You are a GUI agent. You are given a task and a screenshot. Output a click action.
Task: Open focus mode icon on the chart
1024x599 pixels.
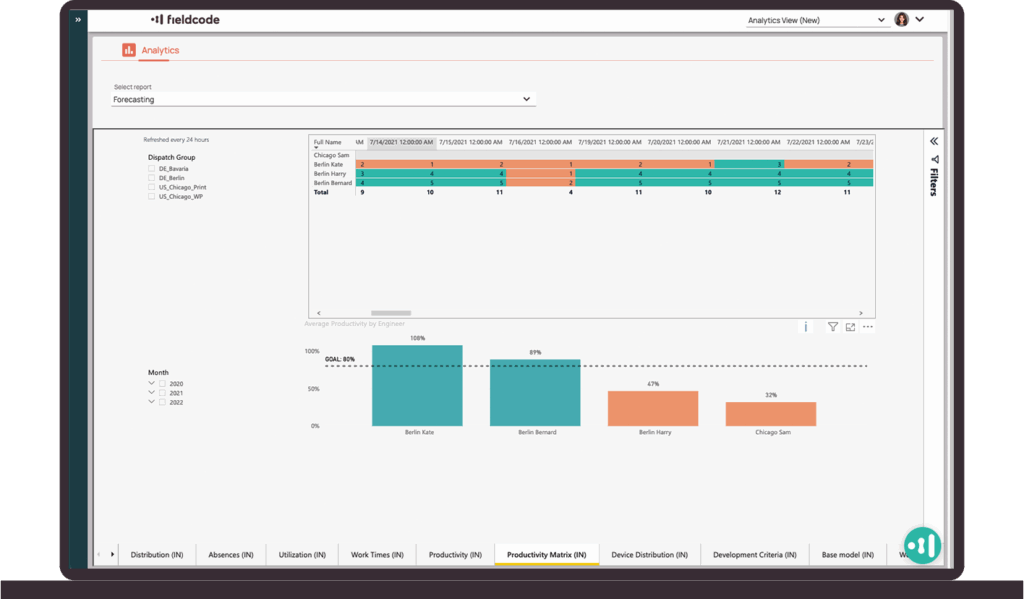[850, 327]
